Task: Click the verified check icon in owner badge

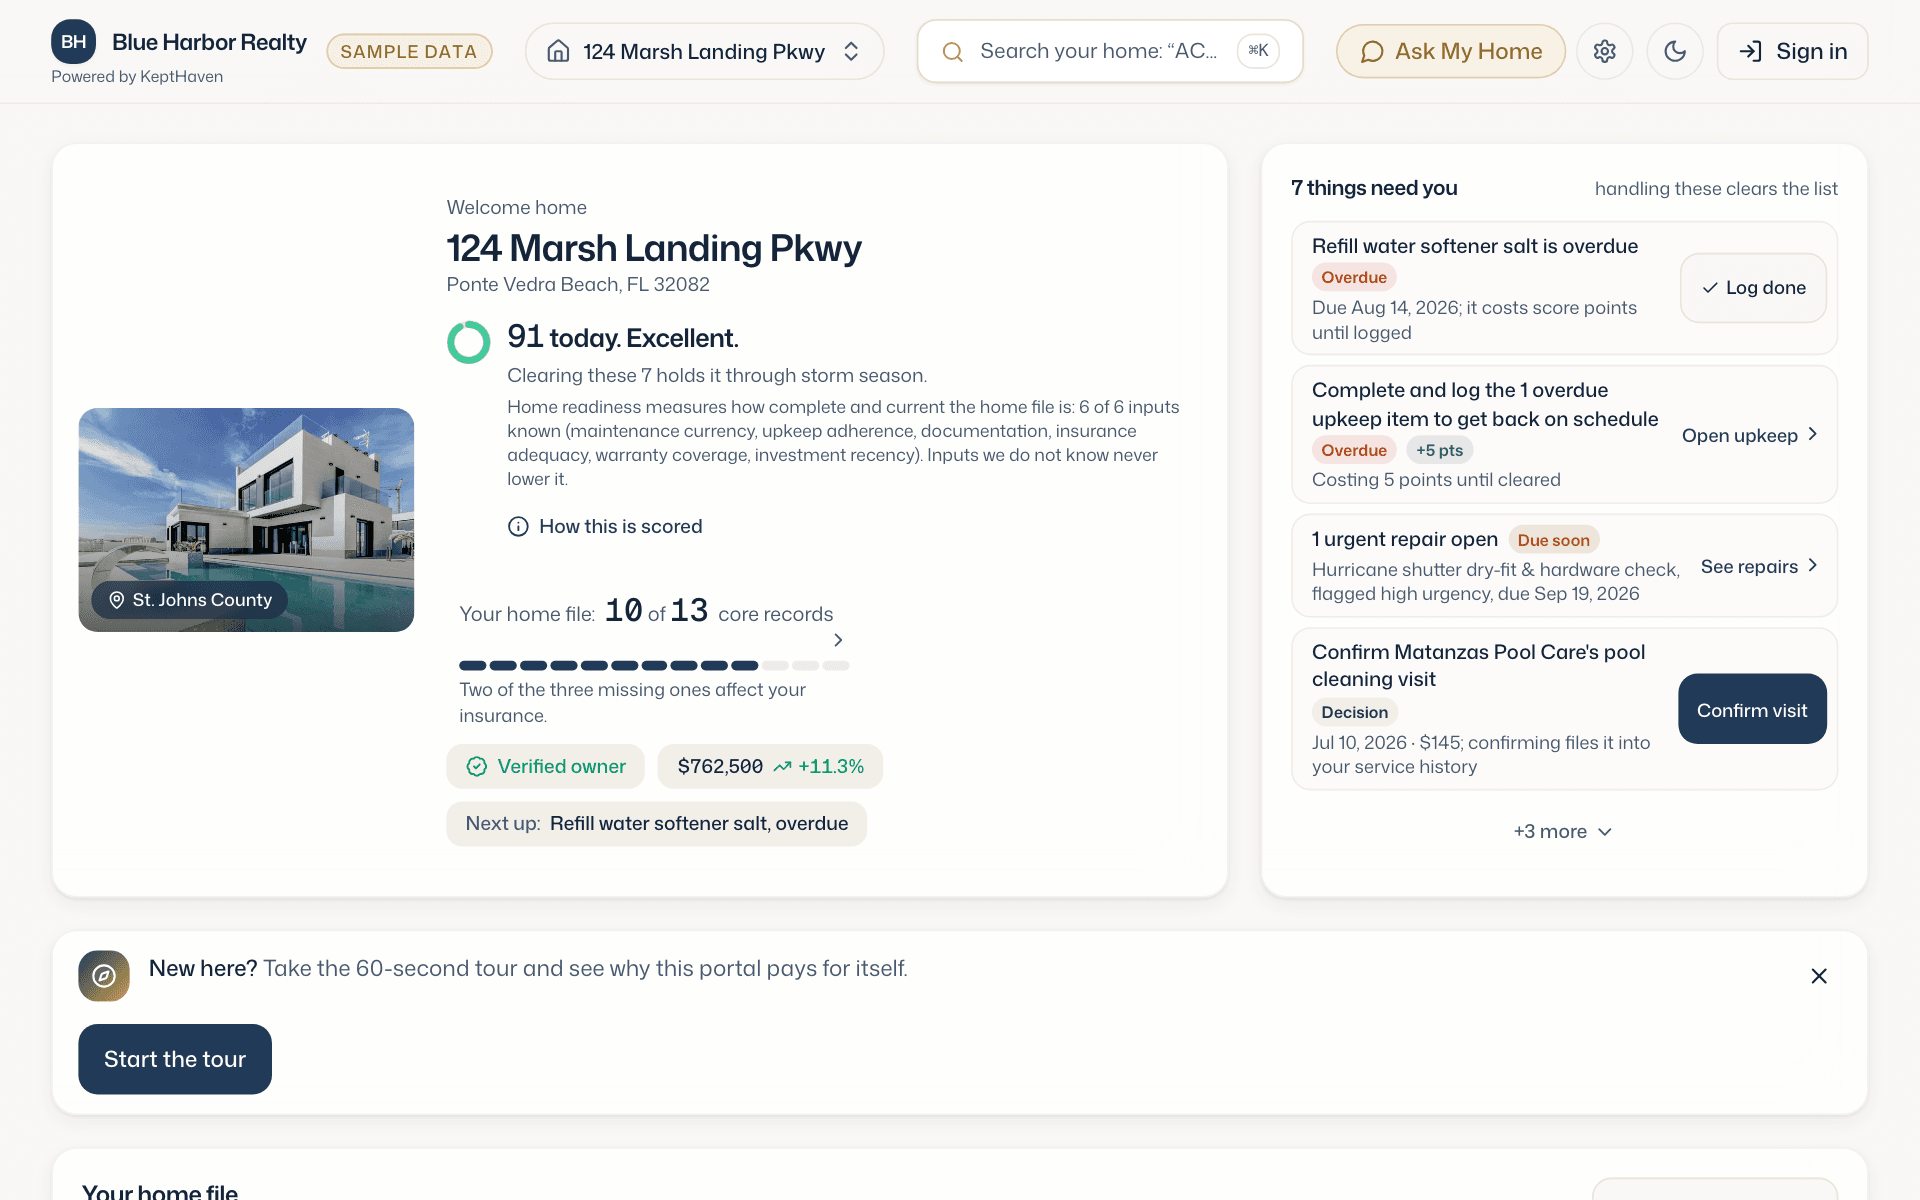Action: (477, 766)
